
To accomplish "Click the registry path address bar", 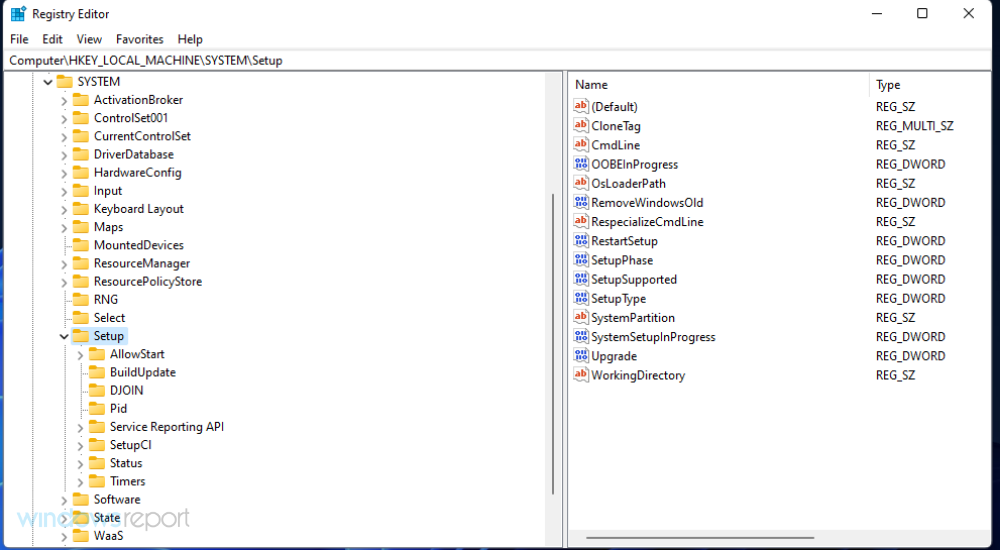I will click(x=499, y=61).
